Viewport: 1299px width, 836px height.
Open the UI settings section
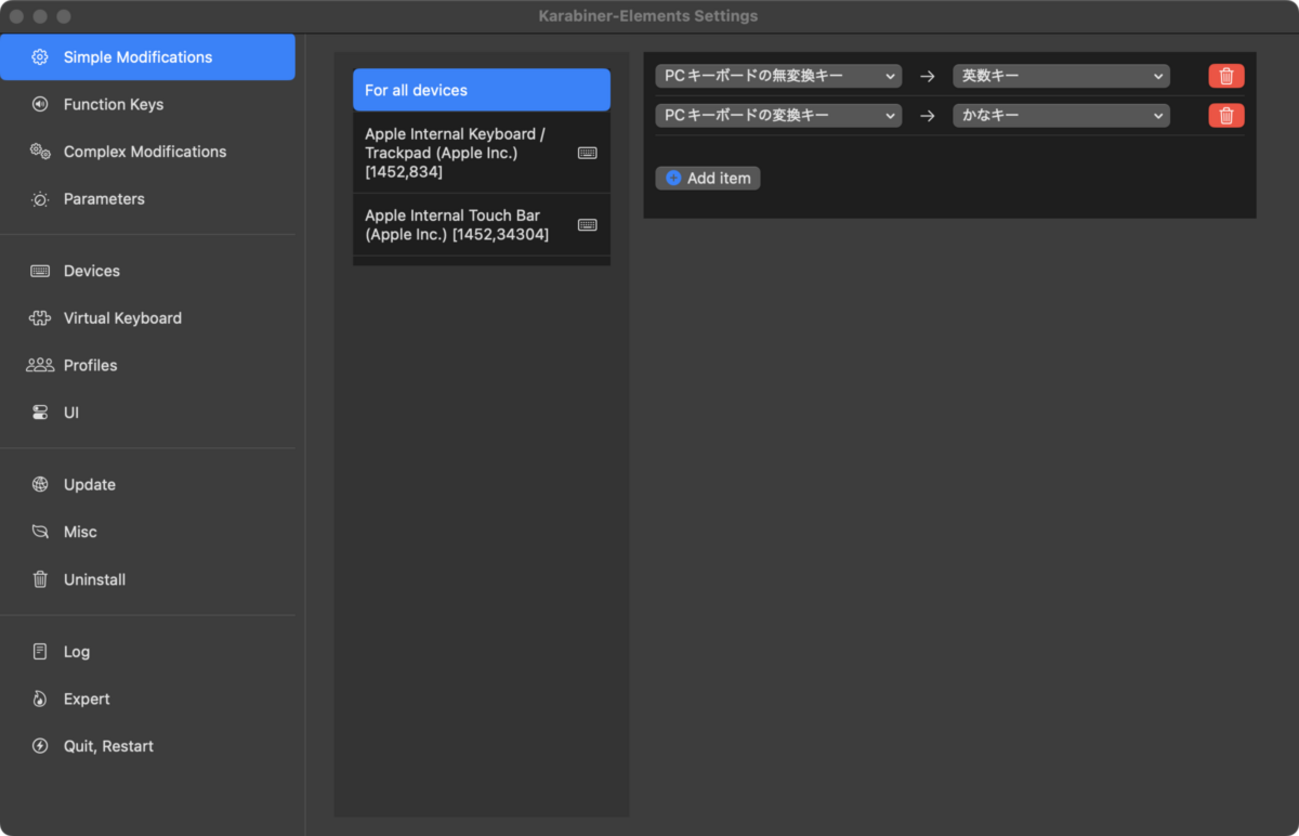pyautogui.click(x=148, y=412)
